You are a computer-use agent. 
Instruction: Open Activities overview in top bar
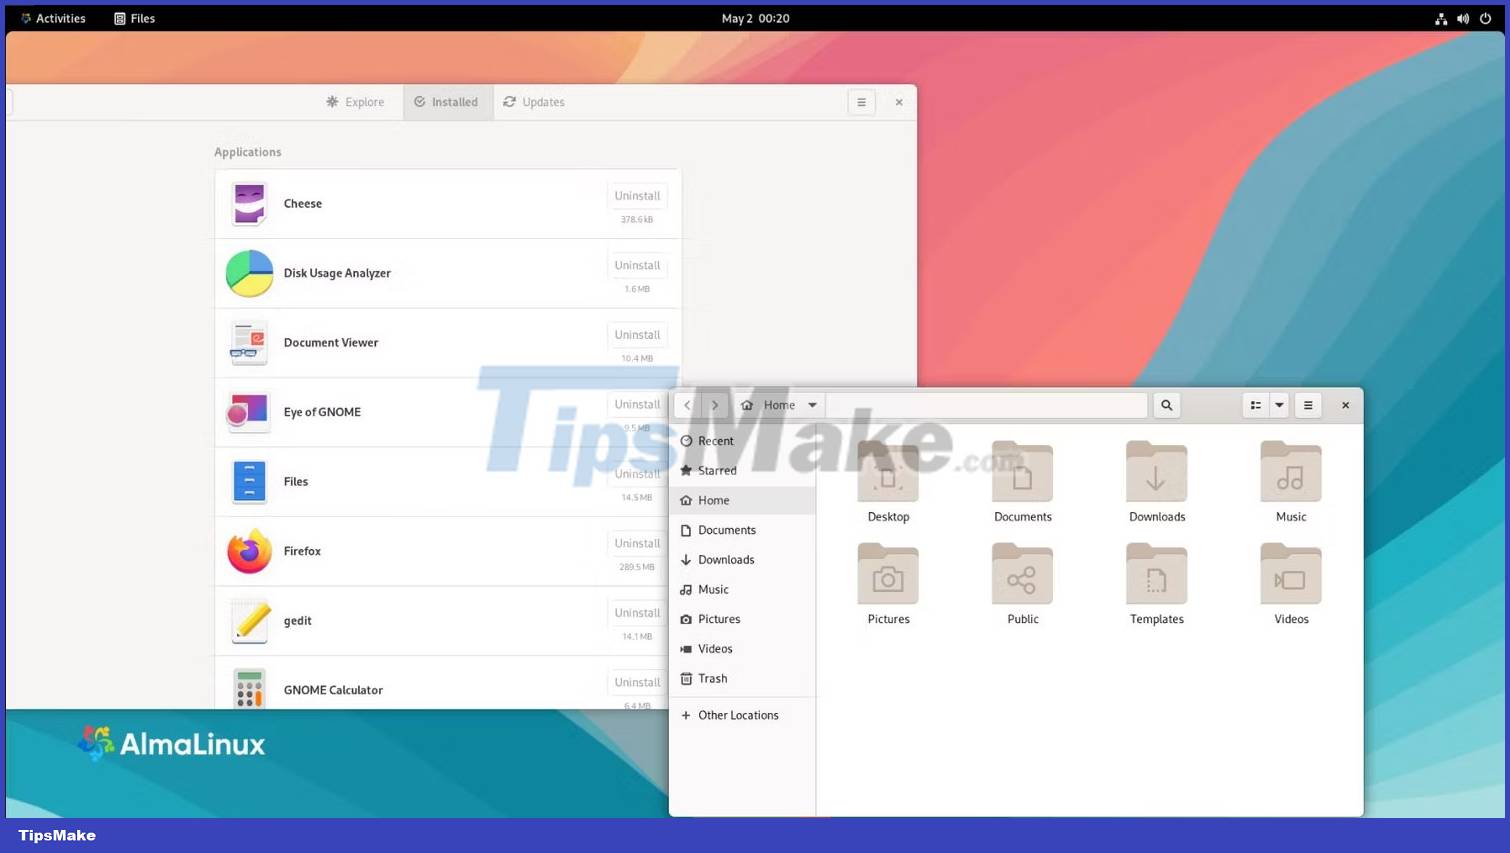(53, 18)
